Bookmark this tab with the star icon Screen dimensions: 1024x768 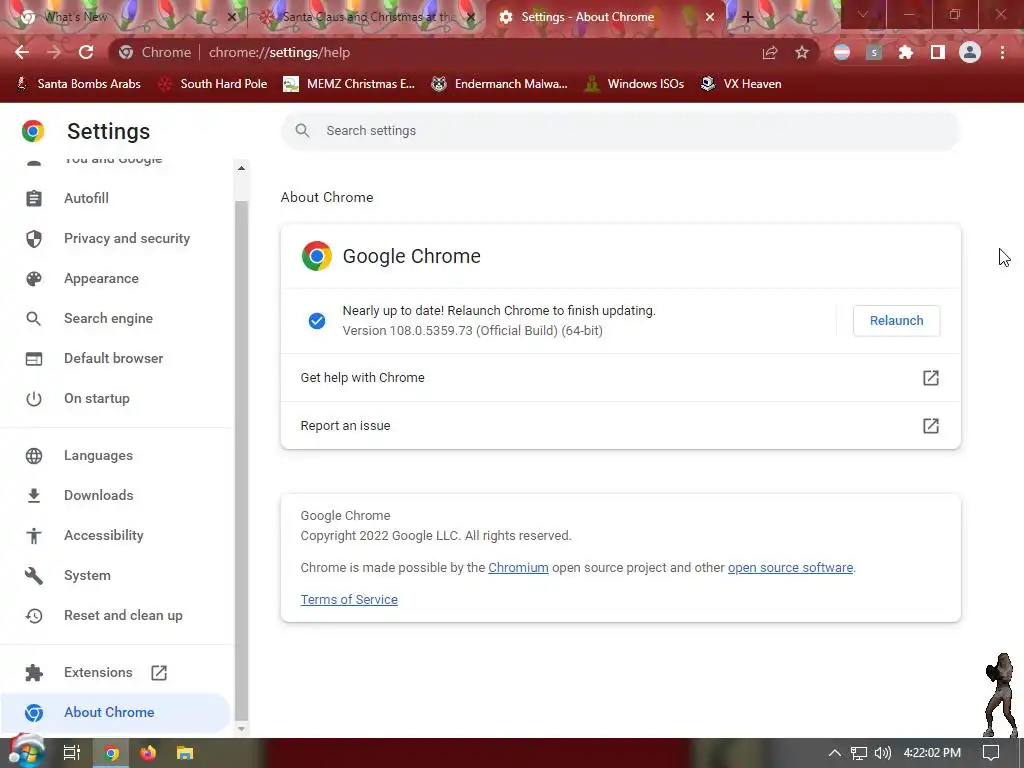[x=802, y=52]
